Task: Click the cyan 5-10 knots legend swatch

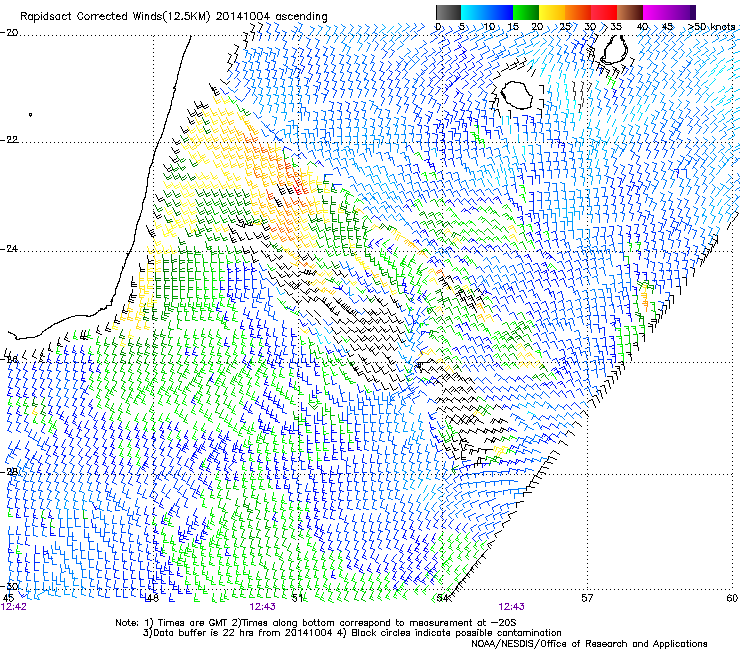Action: (x=474, y=12)
